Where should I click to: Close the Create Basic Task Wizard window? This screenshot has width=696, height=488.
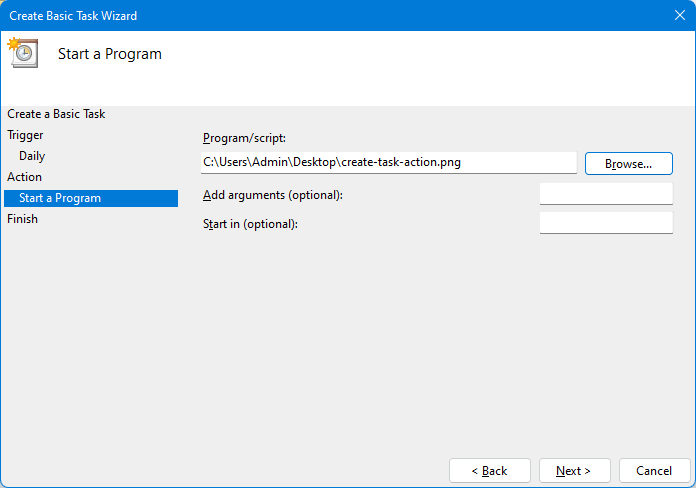pos(679,15)
